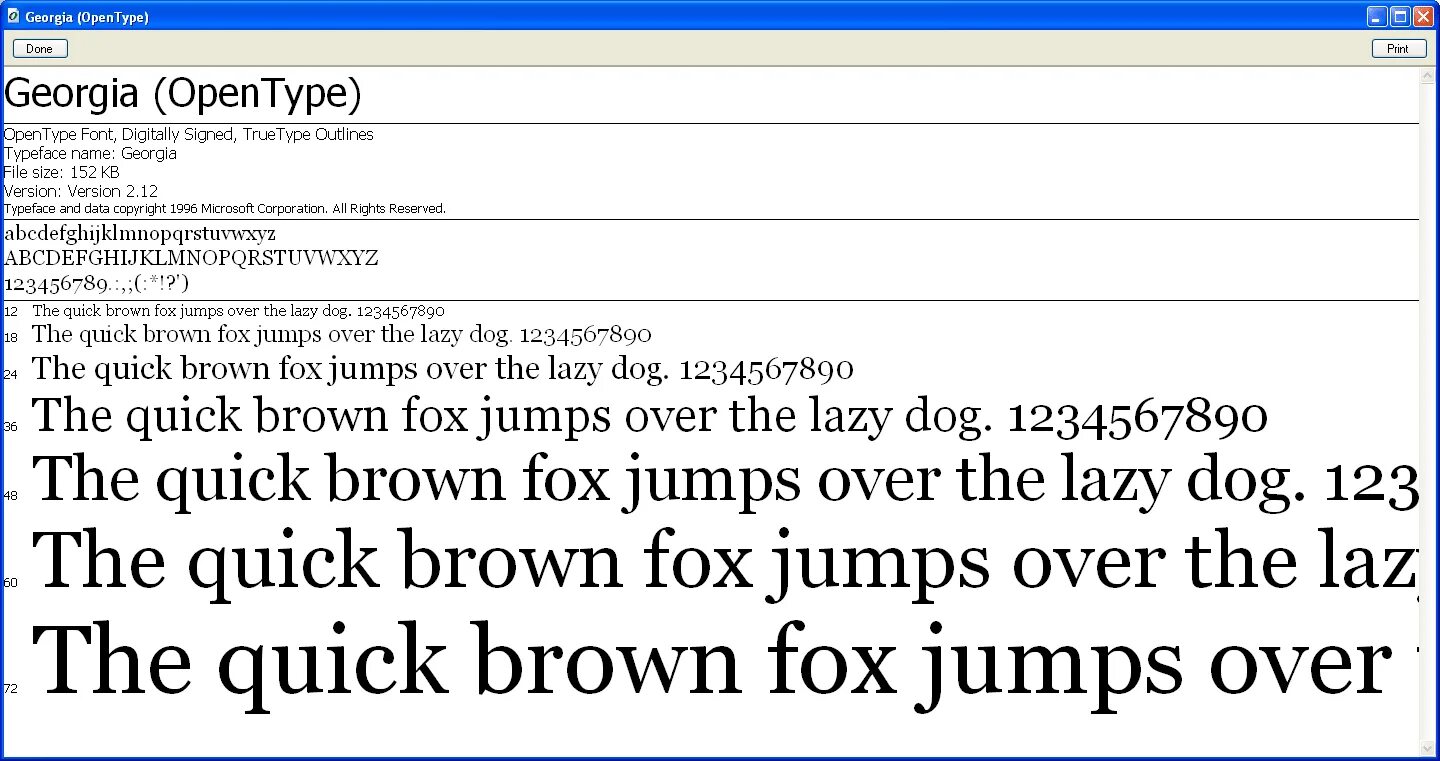Click the 12-point quick brown fox sample
Image resolution: width=1440 pixels, height=761 pixels.
(x=239, y=311)
